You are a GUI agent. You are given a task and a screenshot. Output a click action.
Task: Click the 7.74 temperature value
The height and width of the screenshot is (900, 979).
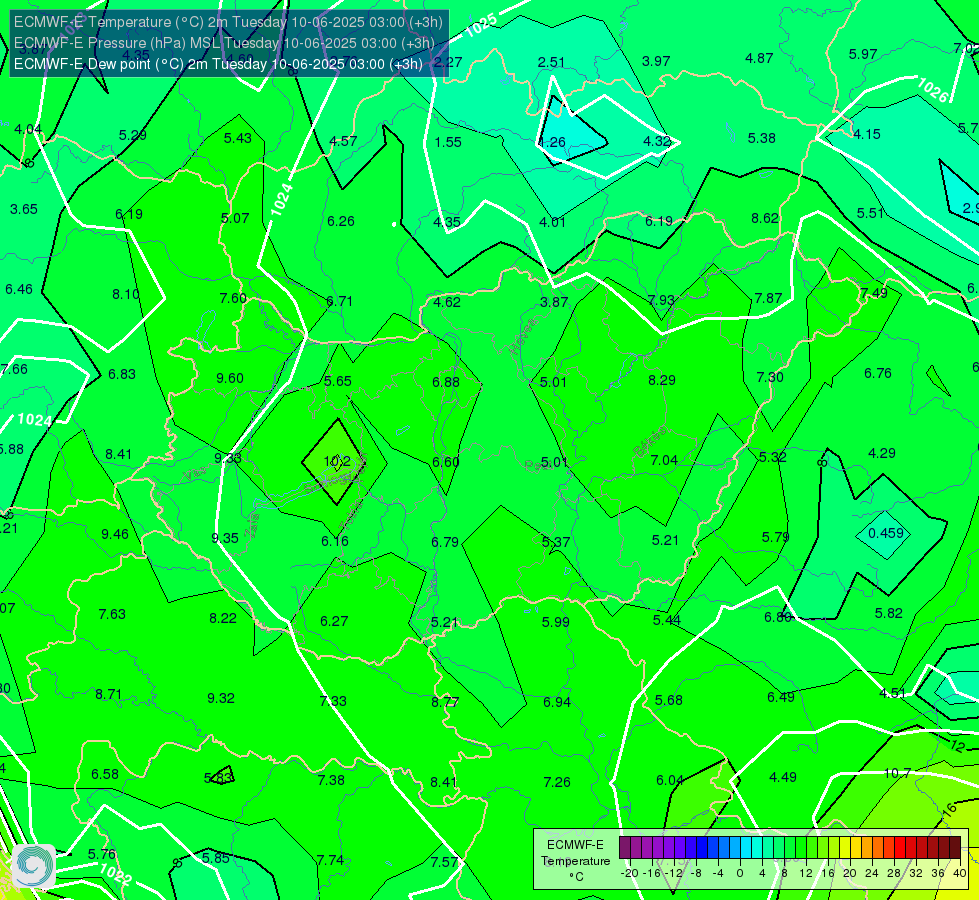330,861
